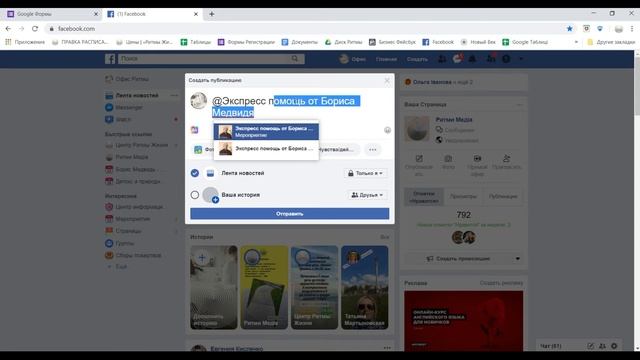The width and height of the screenshot is (640, 360).
Task: Open the red advertisement banner
Action: coord(463,320)
